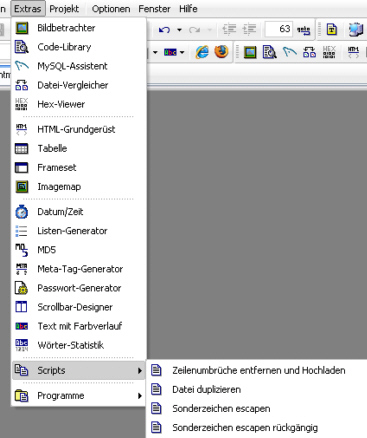Launch the MySQL-Assistent menu entry
The image size is (367, 438).
pyautogui.click(x=79, y=66)
